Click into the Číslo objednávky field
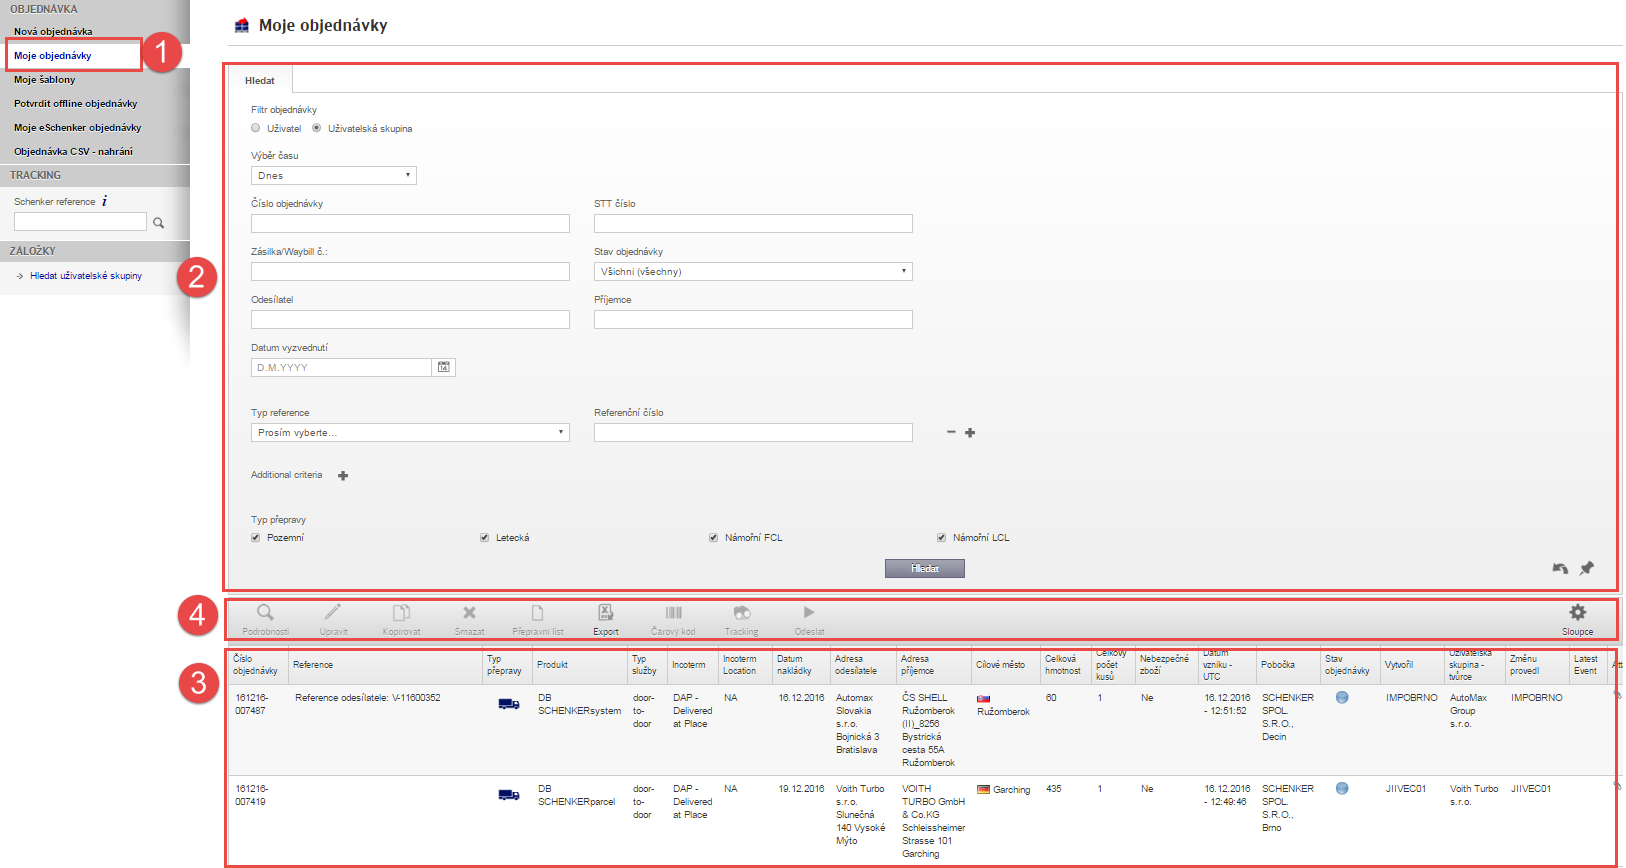Screen dimensions: 1626x868 [x=410, y=223]
